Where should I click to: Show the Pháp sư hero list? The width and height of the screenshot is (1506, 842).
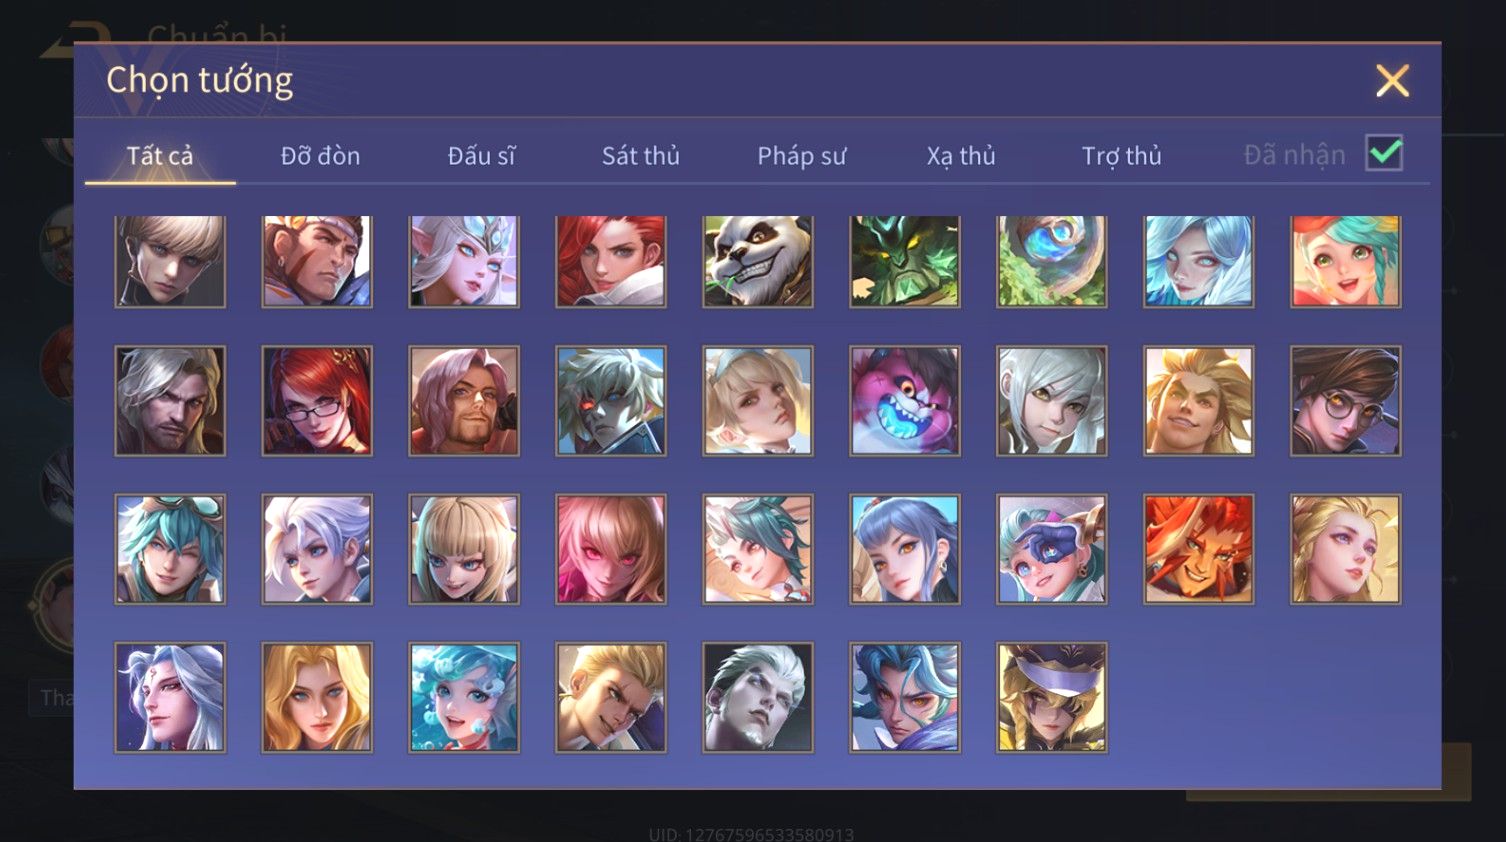[801, 156]
